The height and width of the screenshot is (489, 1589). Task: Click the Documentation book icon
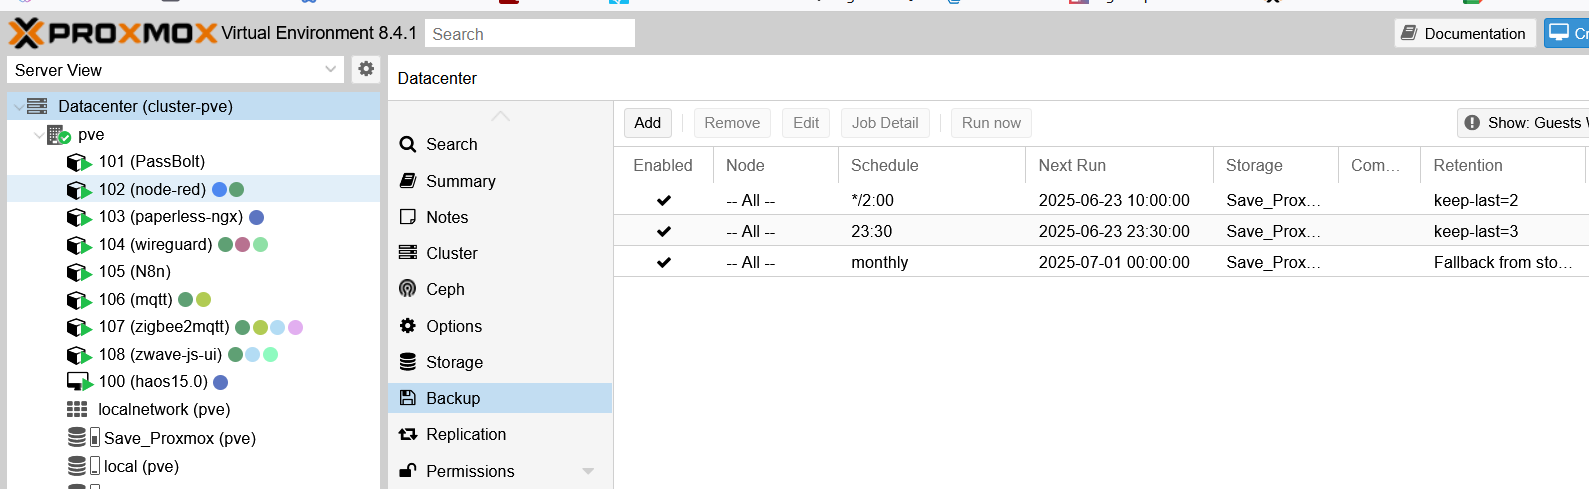pos(1409,33)
